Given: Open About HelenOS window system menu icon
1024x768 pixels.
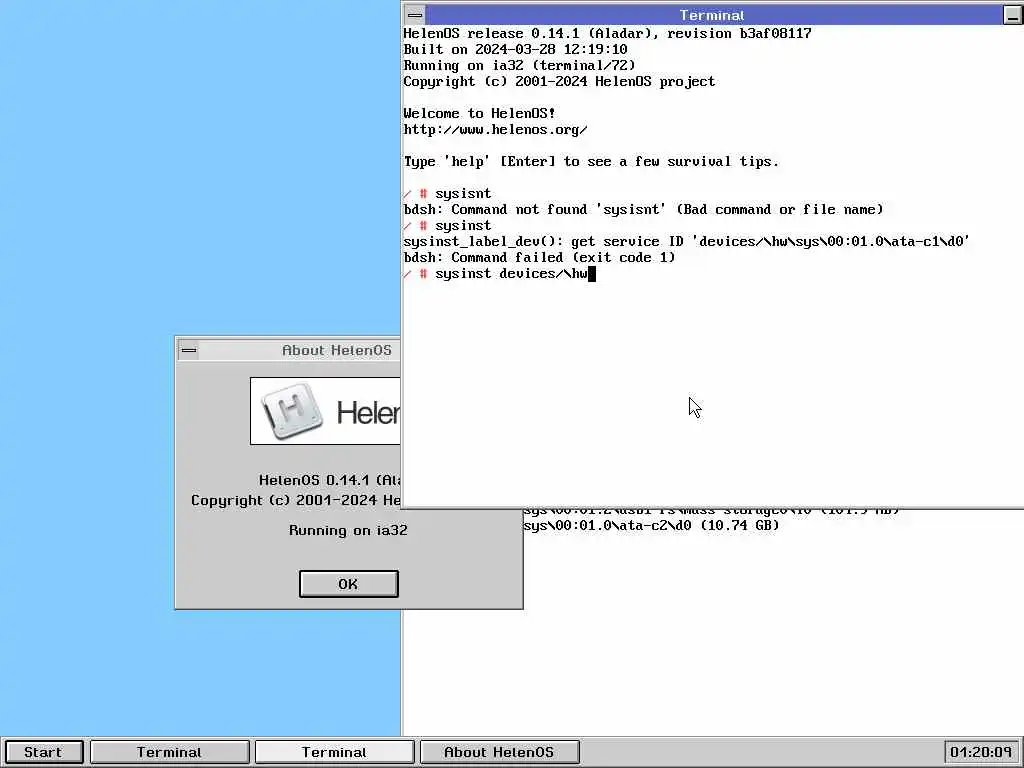Looking at the screenshot, I should click(x=189, y=350).
